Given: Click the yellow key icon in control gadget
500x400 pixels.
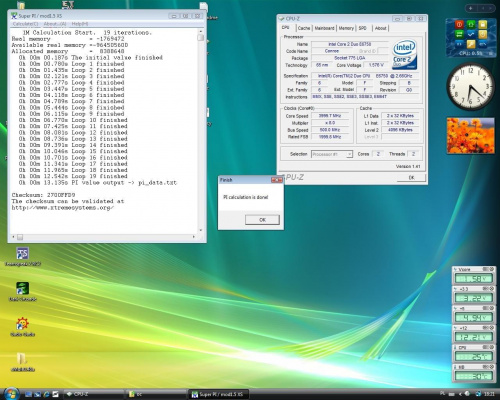Looking at the screenshot, I should coord(471,44).
